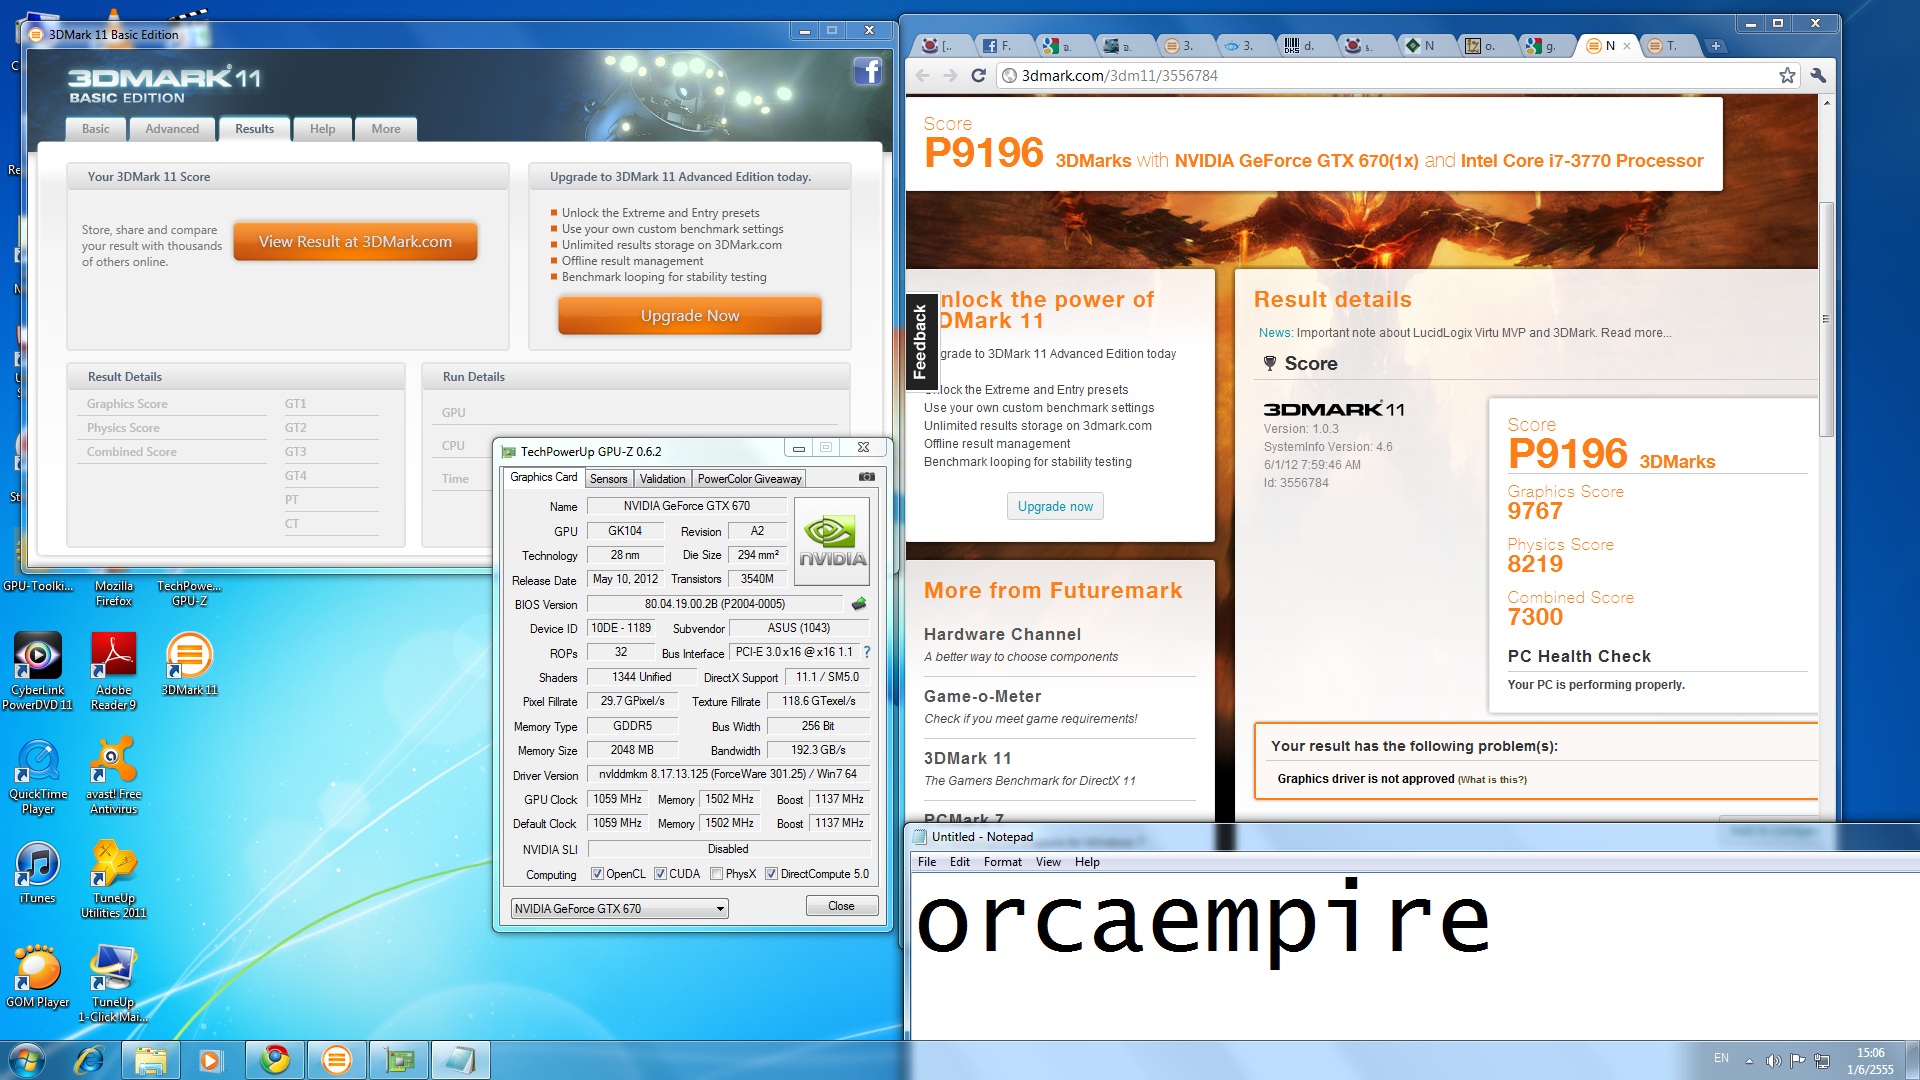Toggle the PhysX checkbox
The image size is (1920, 1080).
coord(716,874)
